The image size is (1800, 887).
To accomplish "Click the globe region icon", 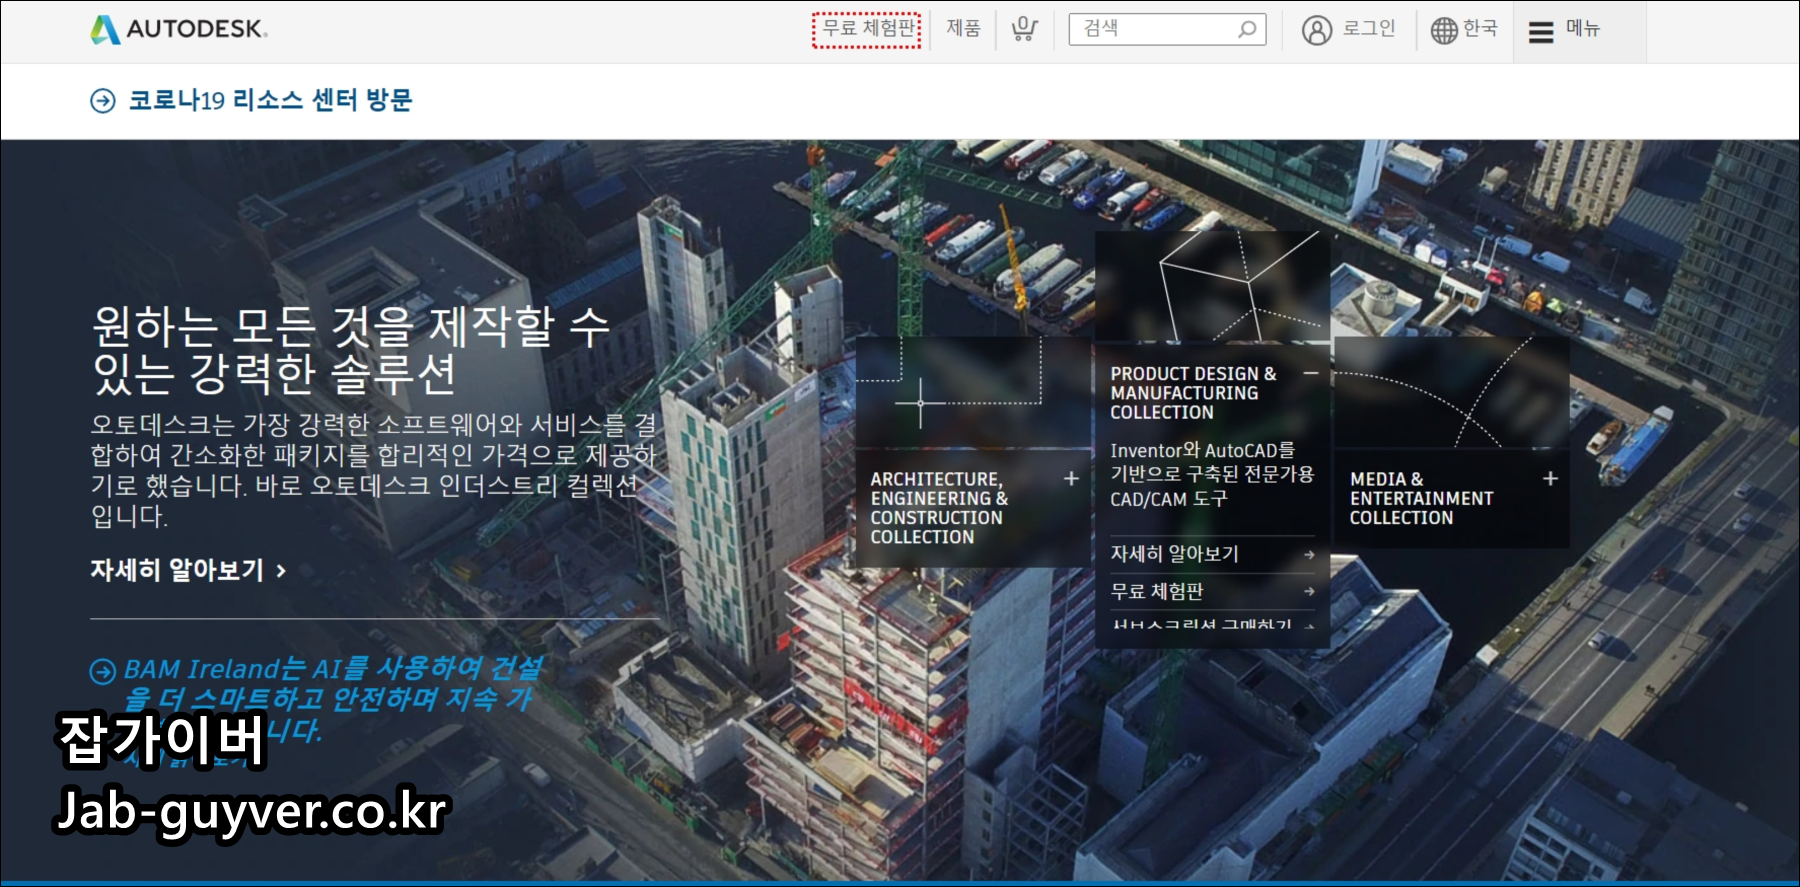I will pos(1443,30).
